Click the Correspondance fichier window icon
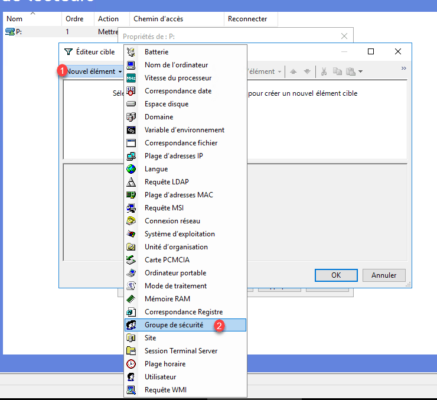 (x=131, y=143)
